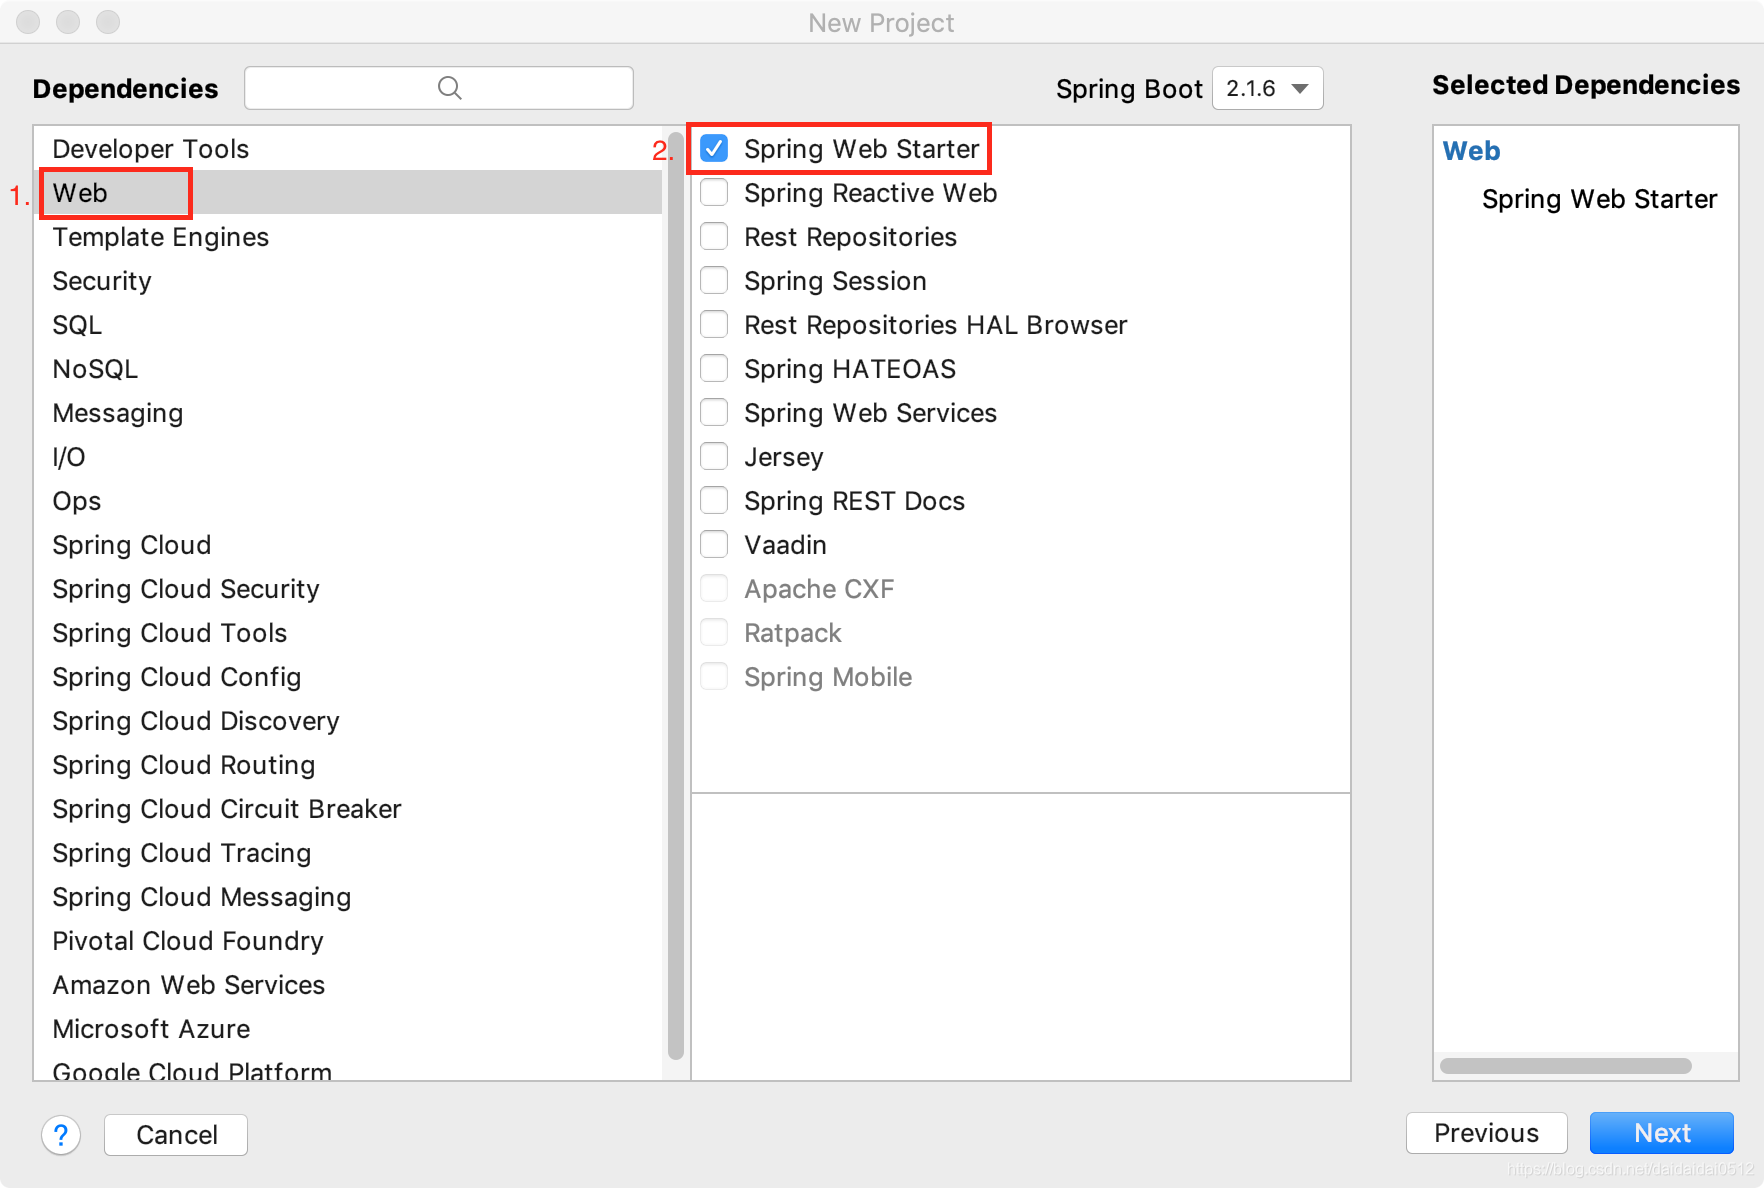Choose Spring Cloud Circuit Breaker
The height and width of the screenshot is (1188, 1764).
tap(348, 809)
